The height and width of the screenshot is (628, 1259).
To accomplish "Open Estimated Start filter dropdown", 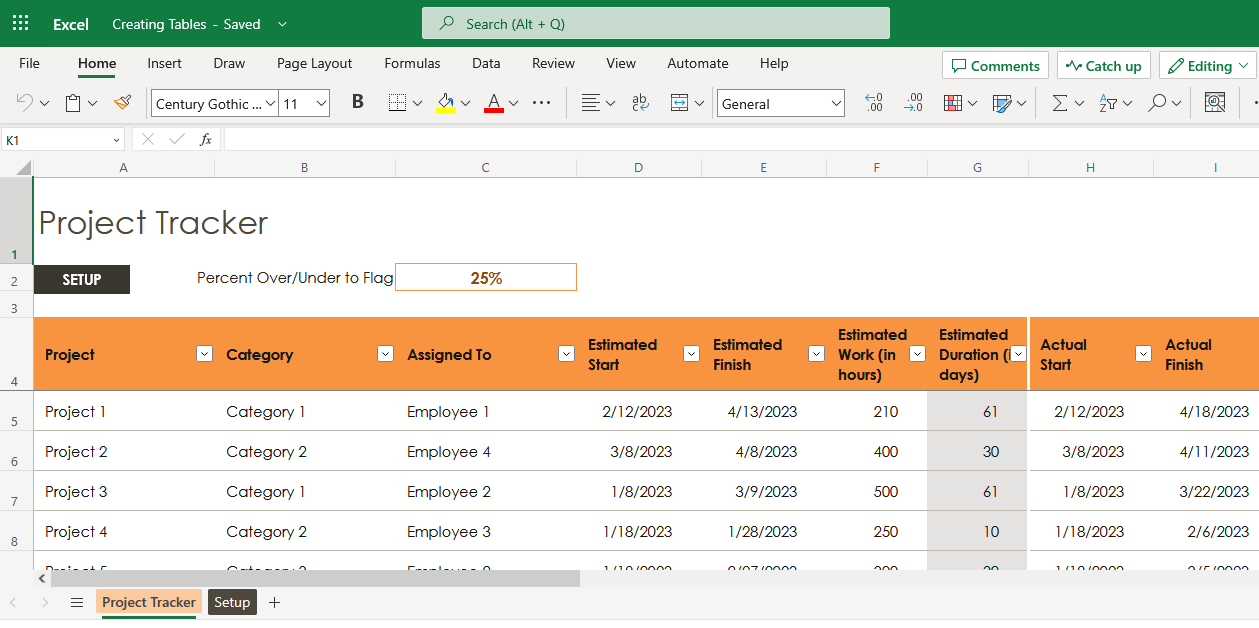I will pyautogui.click(x=691, y=354).
